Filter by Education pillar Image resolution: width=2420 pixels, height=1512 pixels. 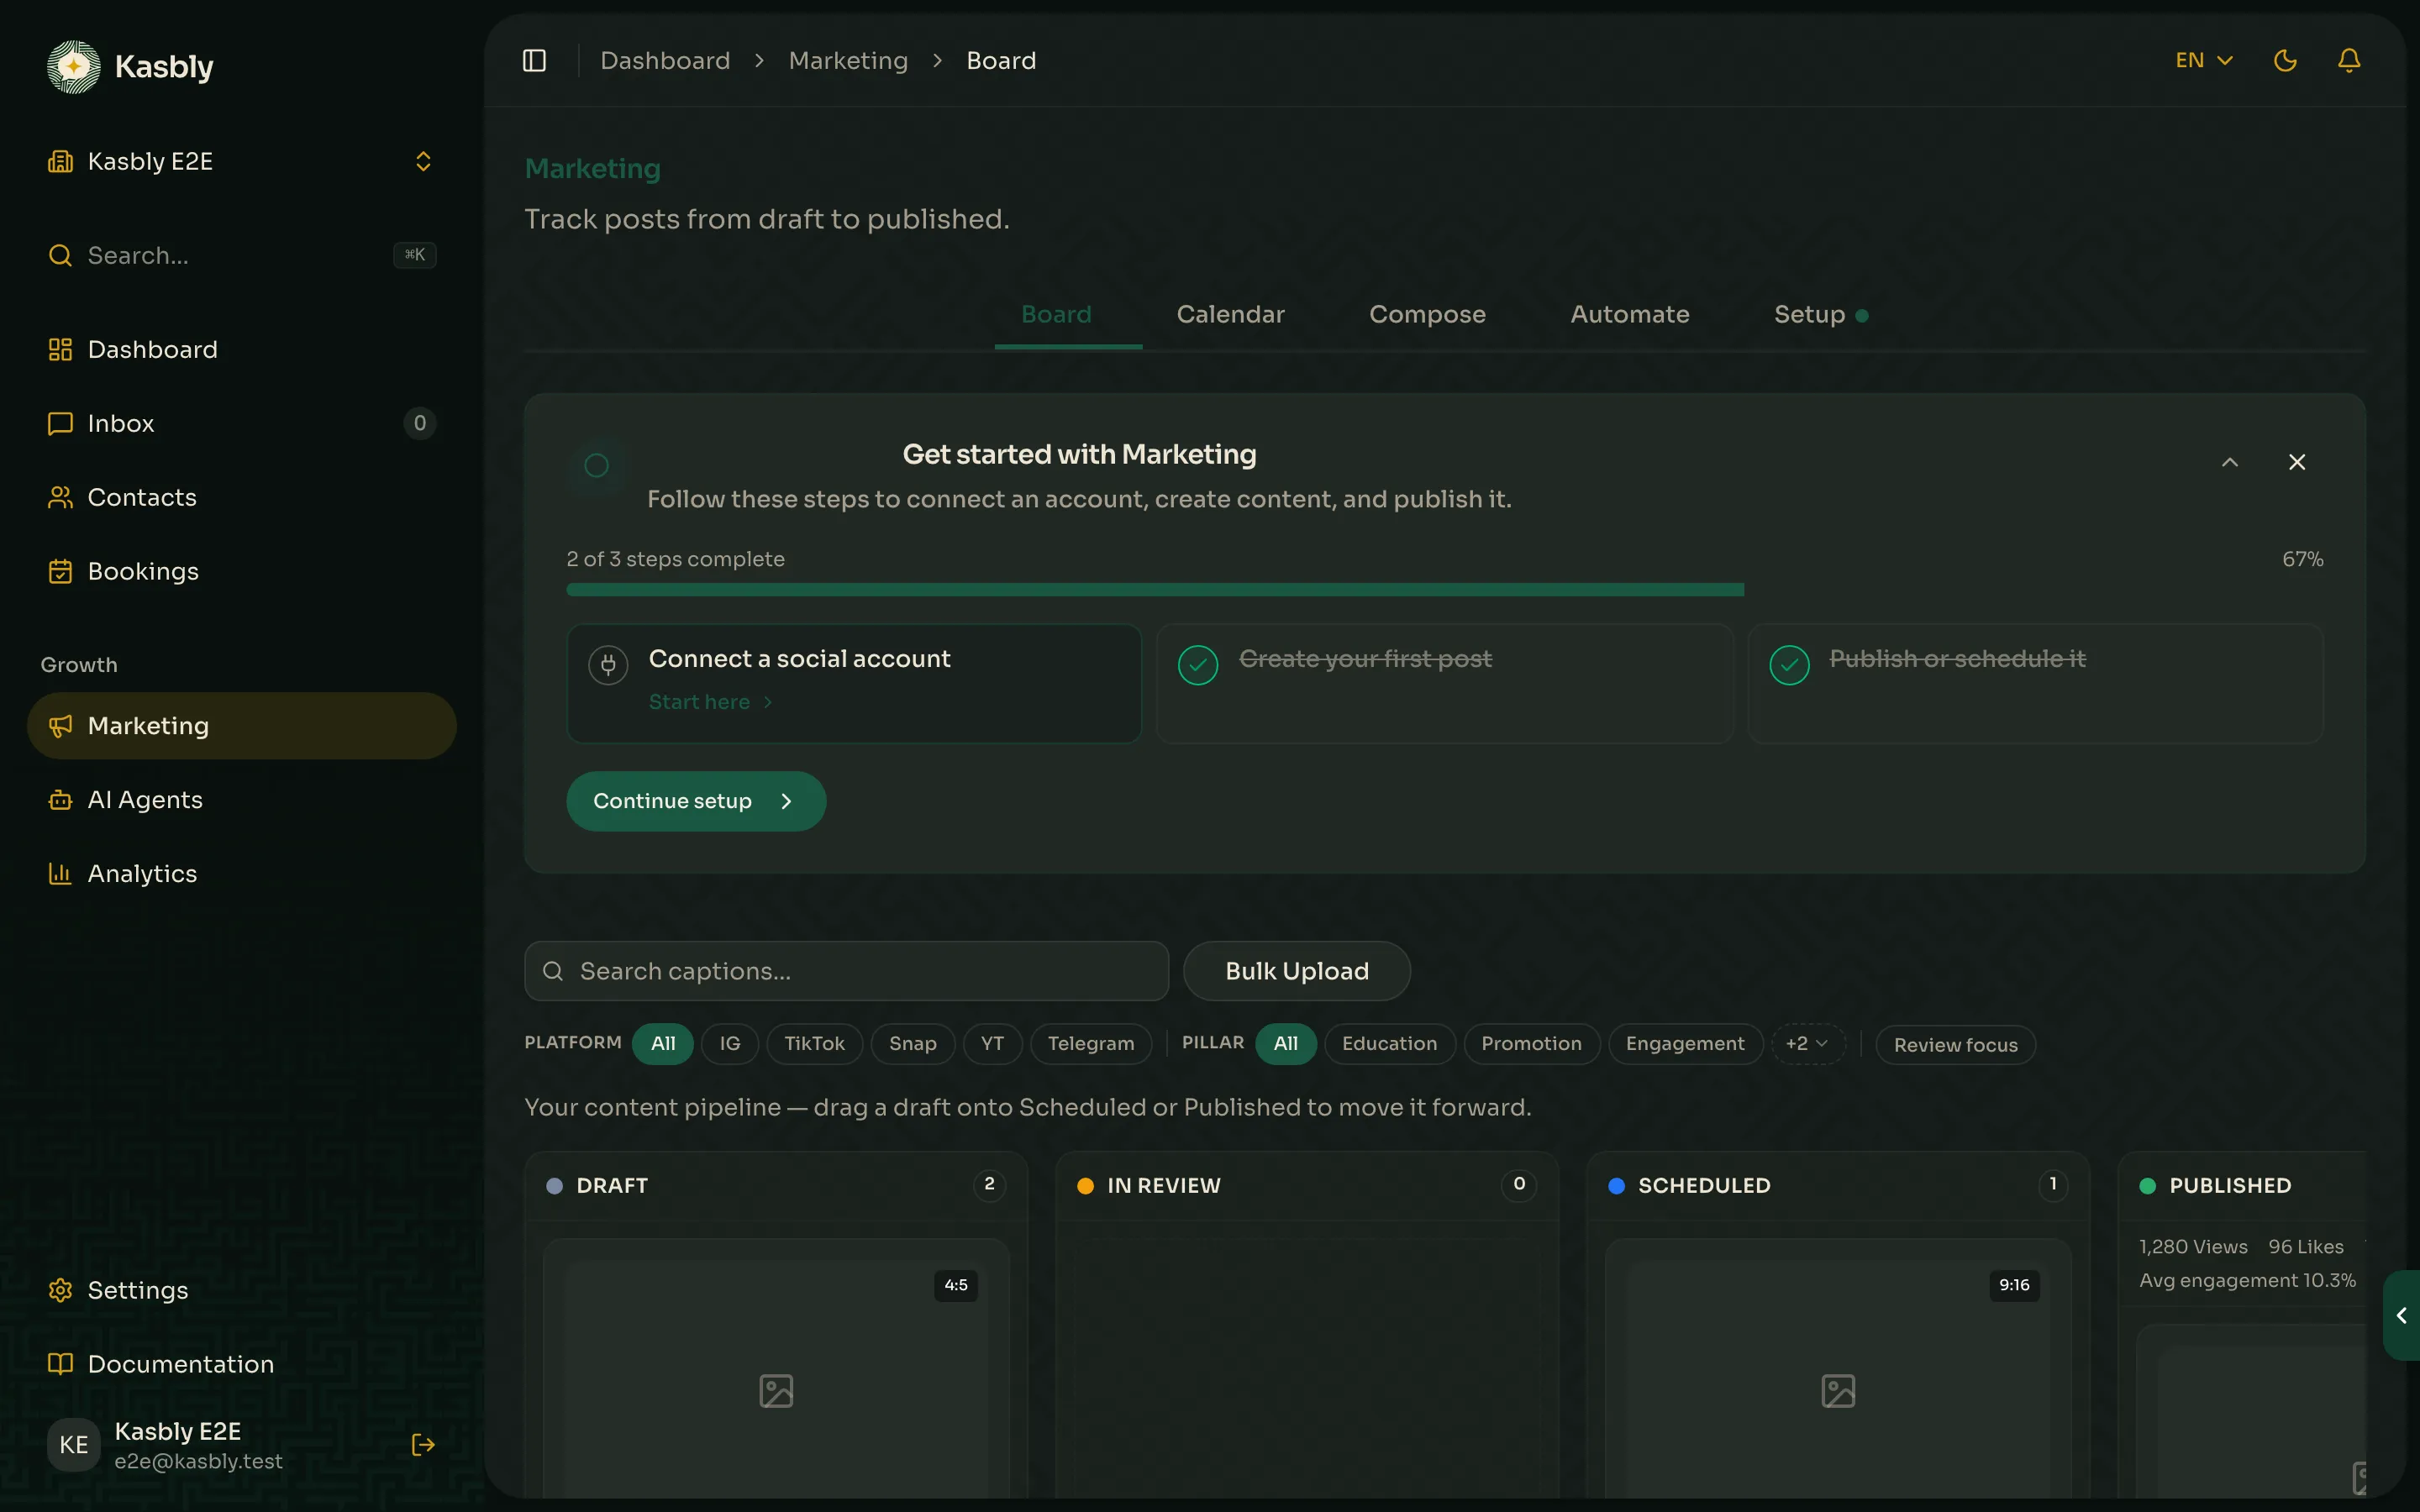coord(1390,1044)
